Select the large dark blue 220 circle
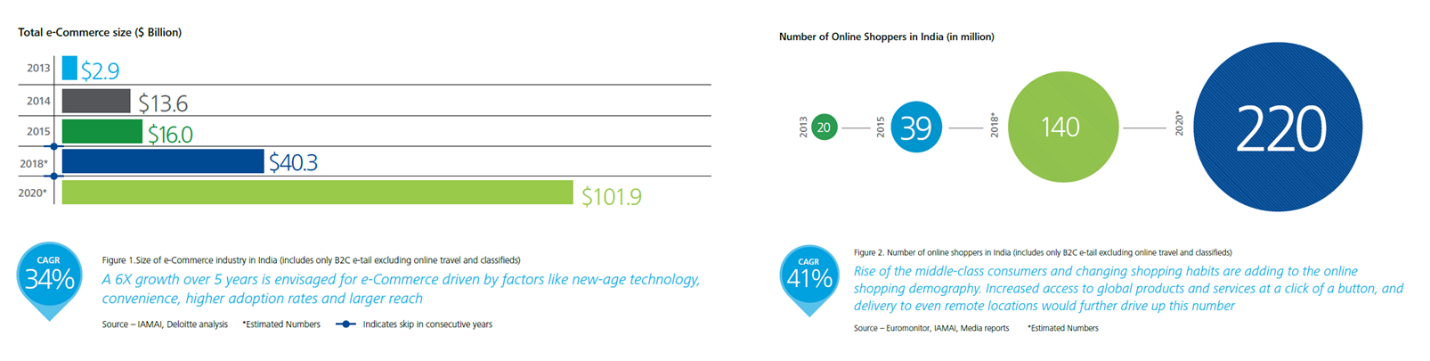This screenshot has height=361, width=1430. [1279, 129]
